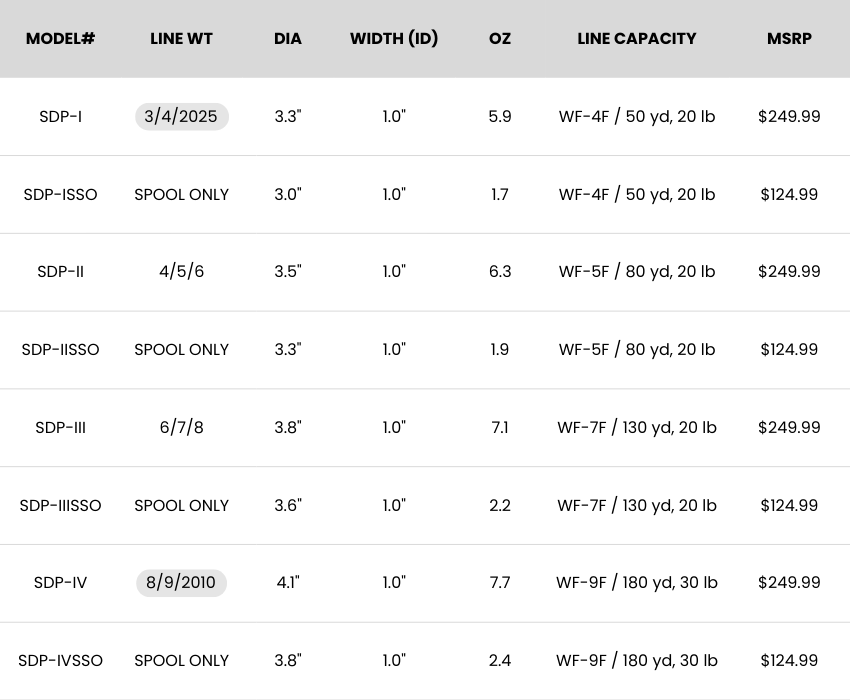Select the SDP-III model cell
This screenshot has width=850, height=700.
(x=60, y=428)
